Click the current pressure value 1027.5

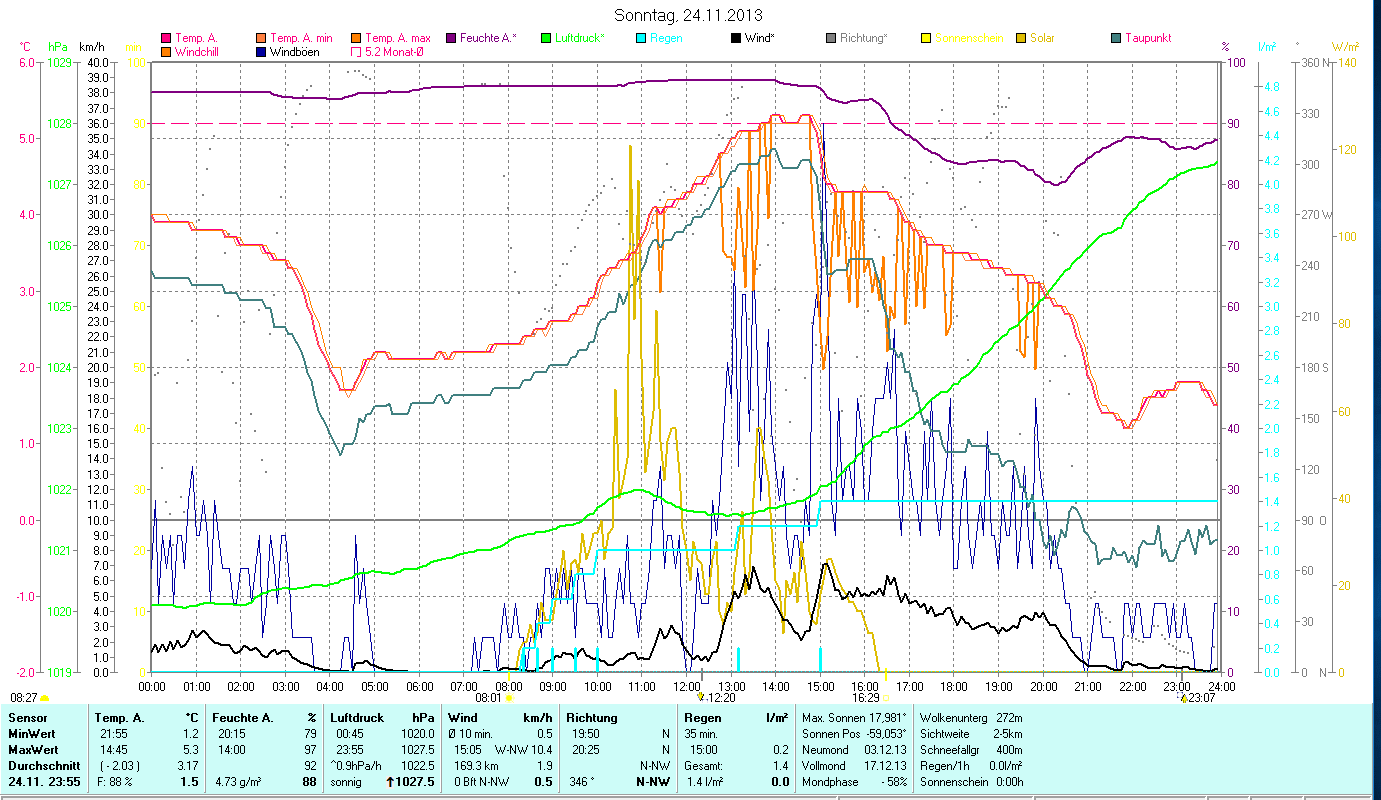tap(416, 782)
